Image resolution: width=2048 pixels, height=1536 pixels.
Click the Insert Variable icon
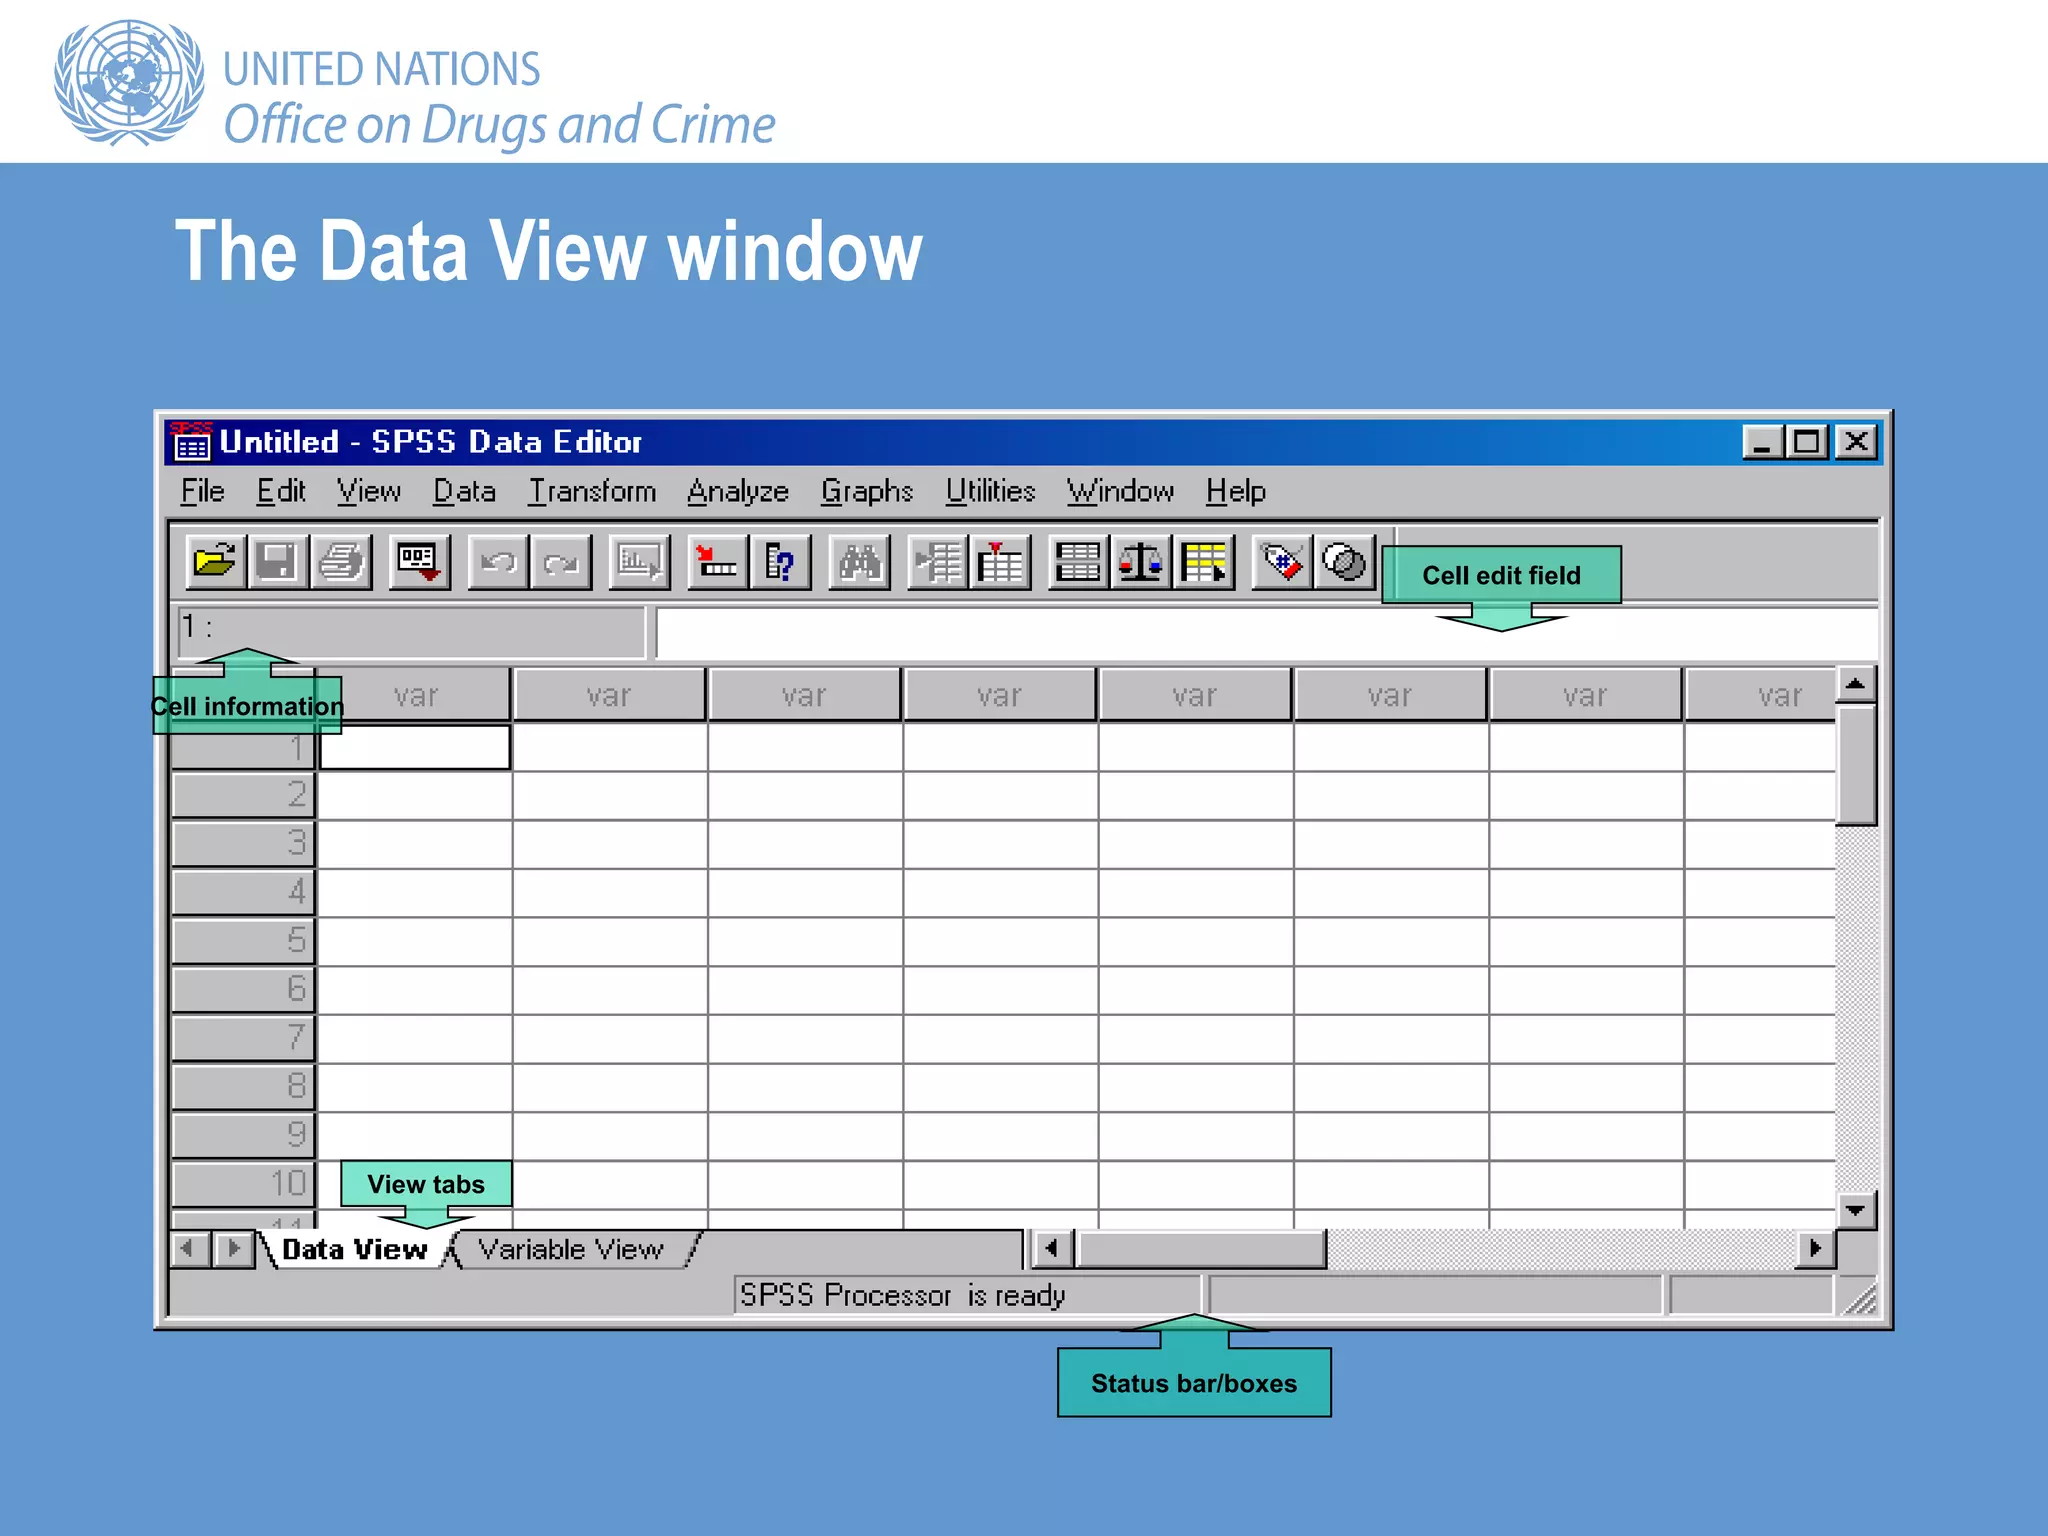(1000, 562)
